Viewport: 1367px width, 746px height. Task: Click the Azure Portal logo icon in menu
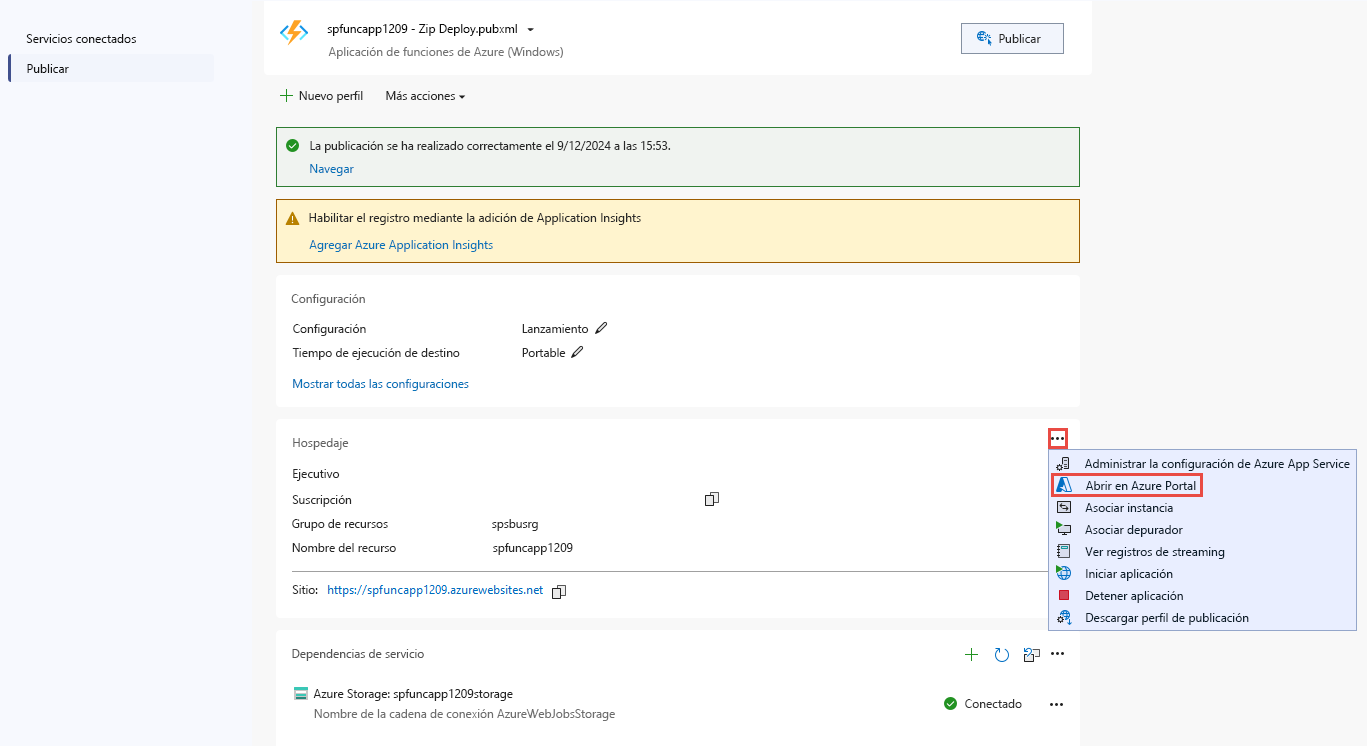point(1065,485)
